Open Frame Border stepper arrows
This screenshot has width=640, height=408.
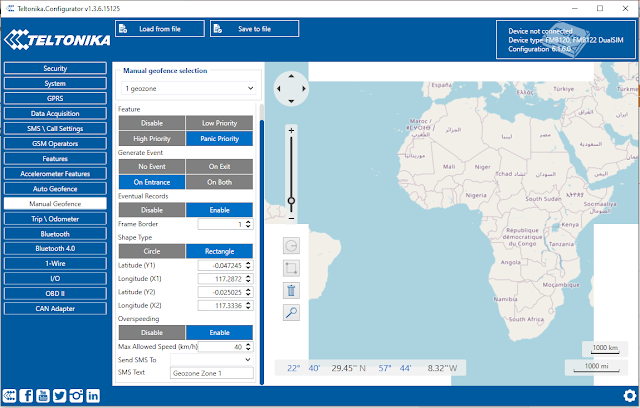coord(248,224)
